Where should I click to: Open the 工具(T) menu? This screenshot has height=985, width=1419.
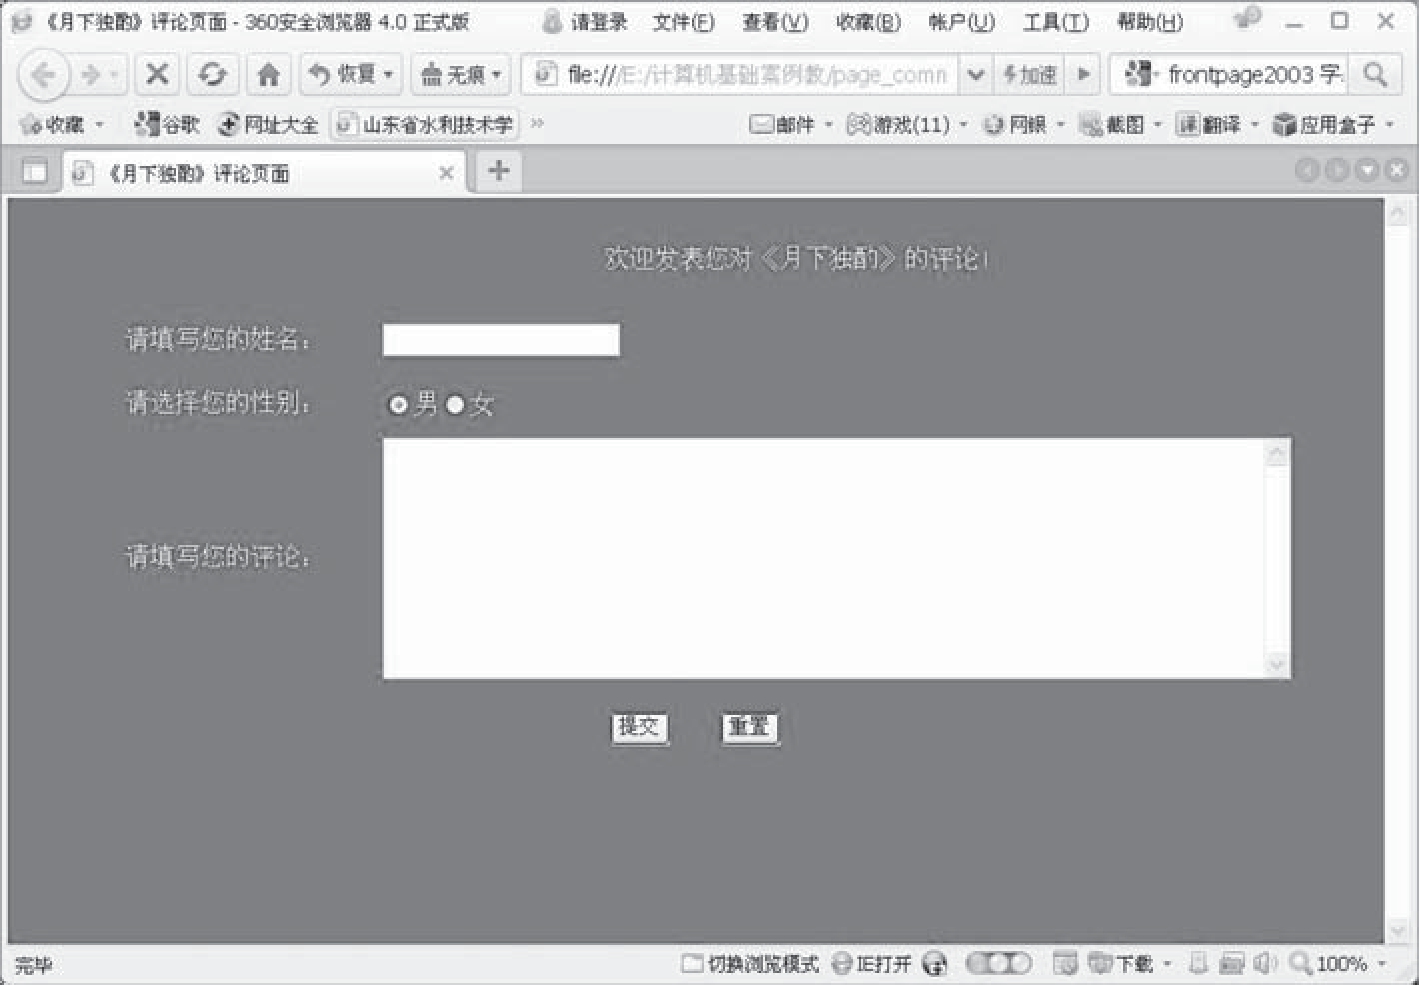coord(1056,21)
